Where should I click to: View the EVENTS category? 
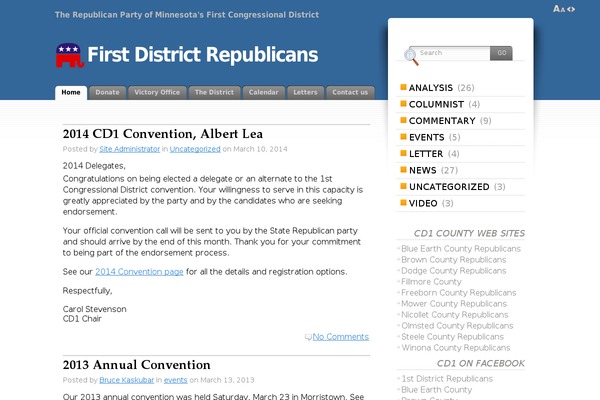coord(427,137)
